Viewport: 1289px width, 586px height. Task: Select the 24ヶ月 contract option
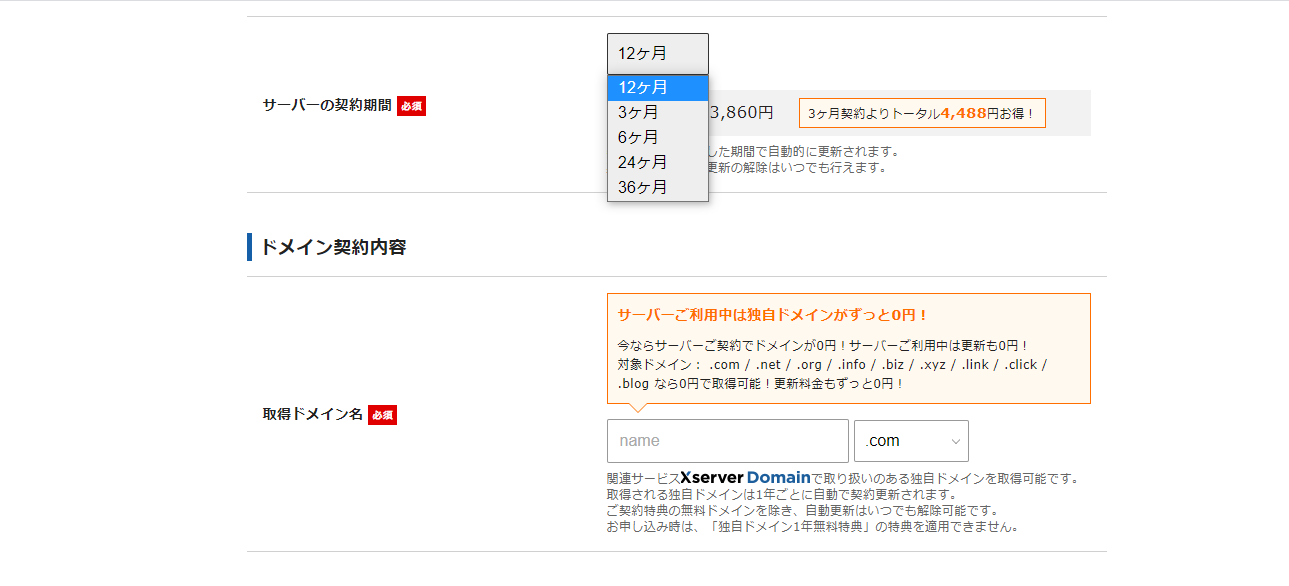pyautogui.click(x=657, y=162)
